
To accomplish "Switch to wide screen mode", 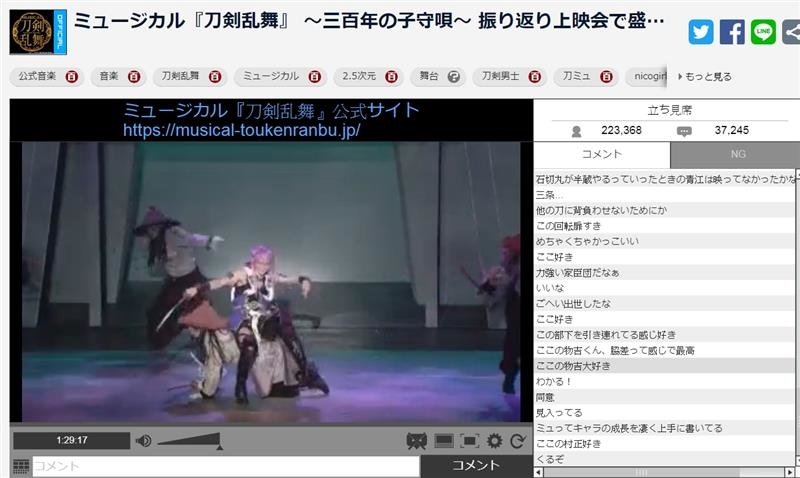I will click(x=444, y=441).
